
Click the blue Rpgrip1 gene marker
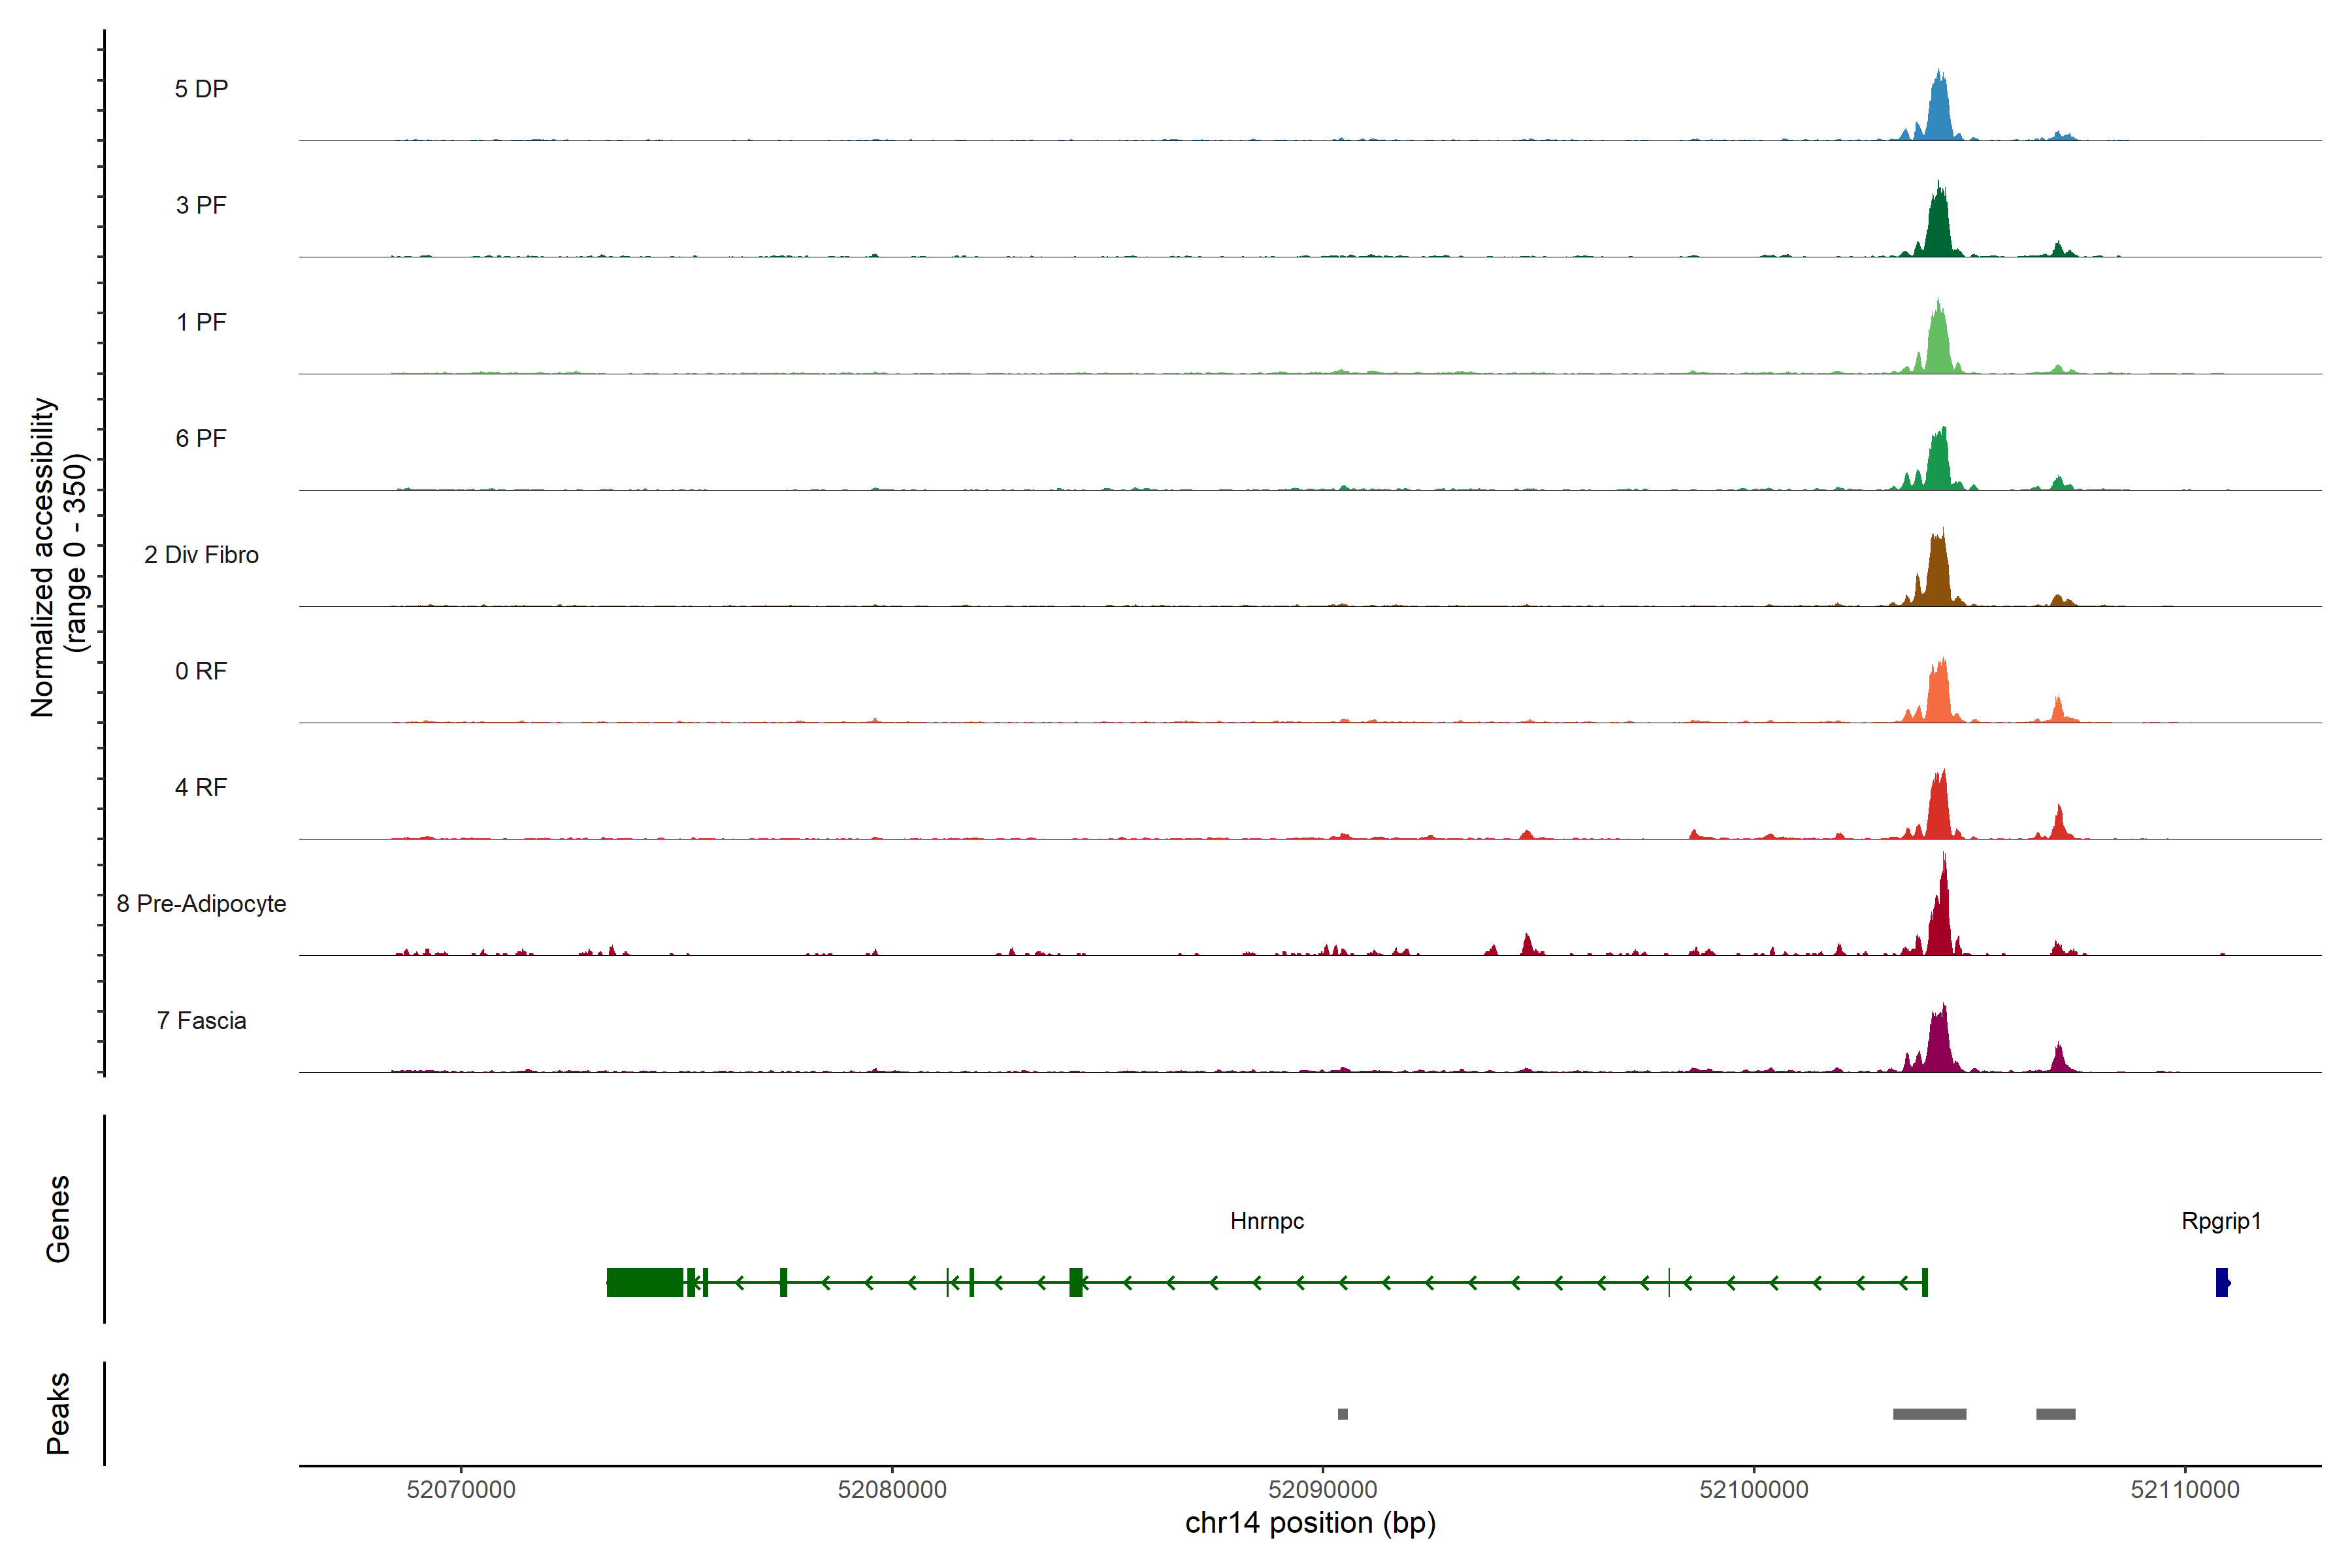coord(2221,1282)
